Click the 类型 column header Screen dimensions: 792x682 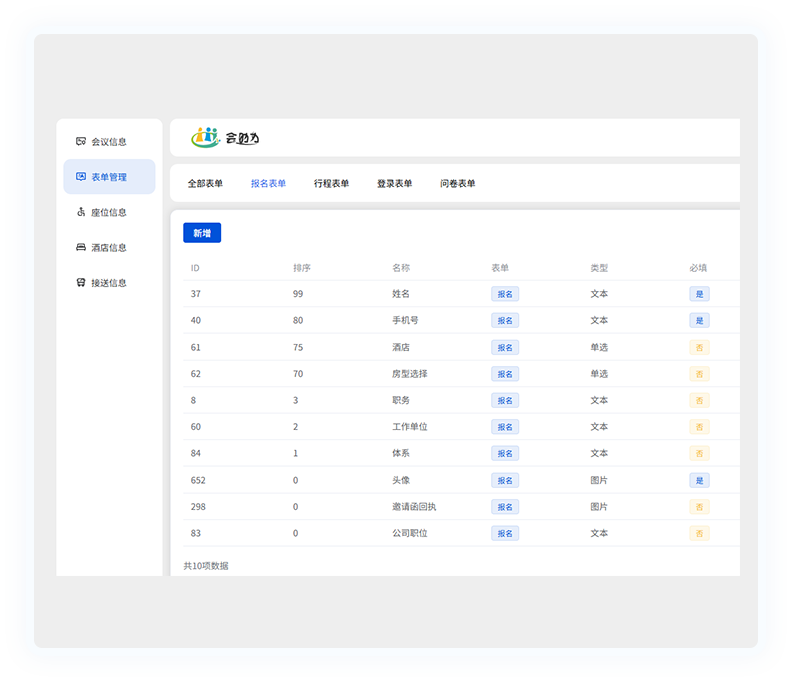coord(599,268)
